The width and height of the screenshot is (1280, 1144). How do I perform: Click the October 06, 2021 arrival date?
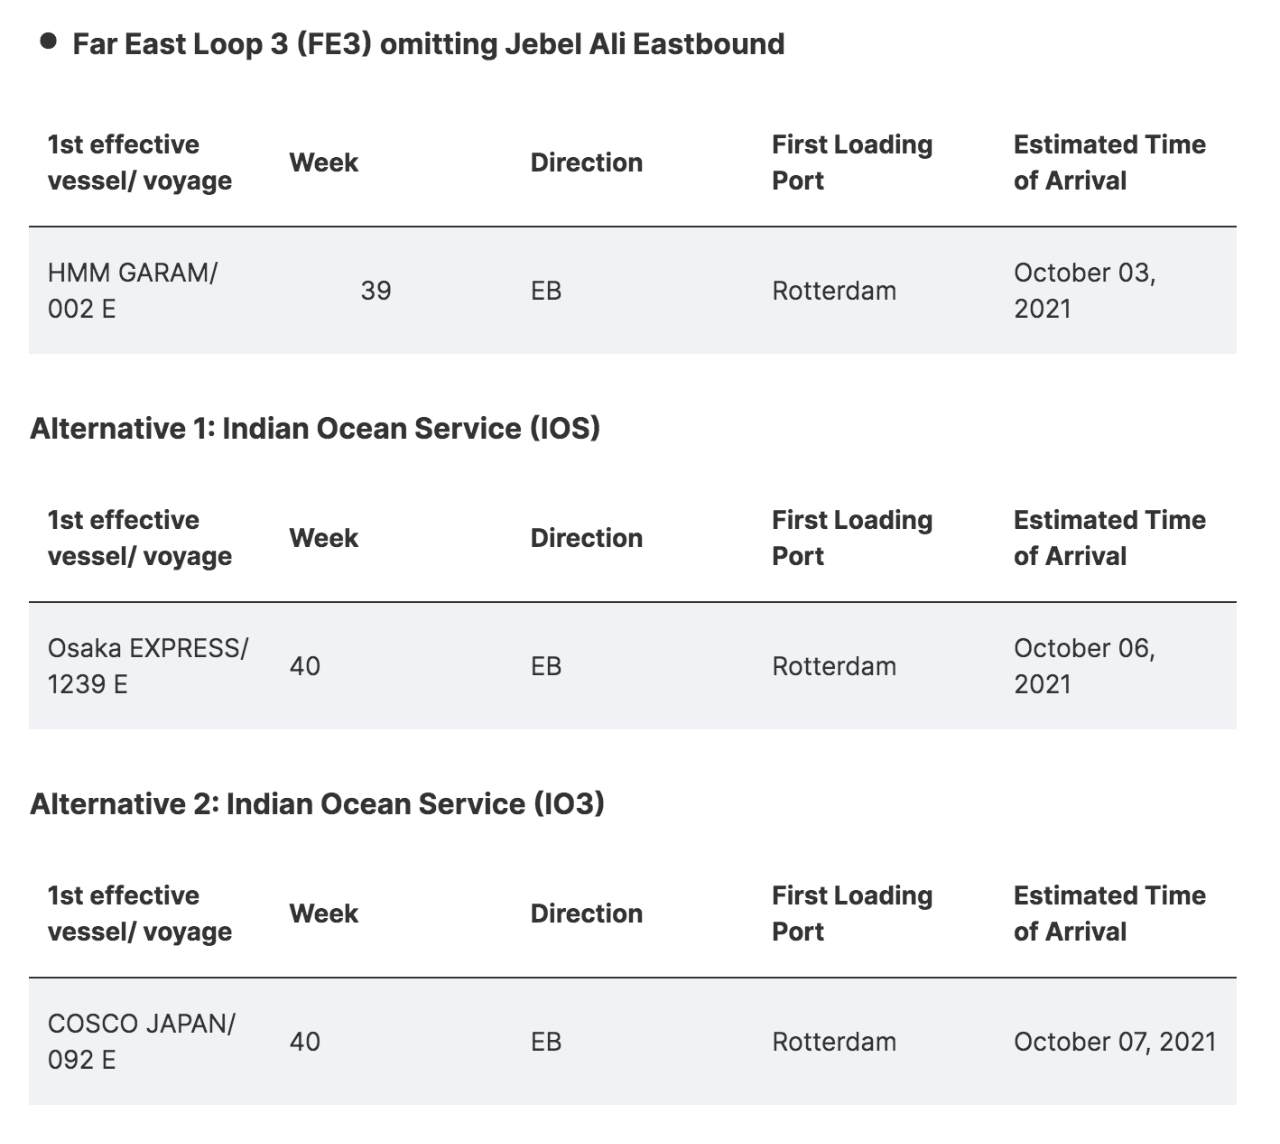pos(1084,666)
